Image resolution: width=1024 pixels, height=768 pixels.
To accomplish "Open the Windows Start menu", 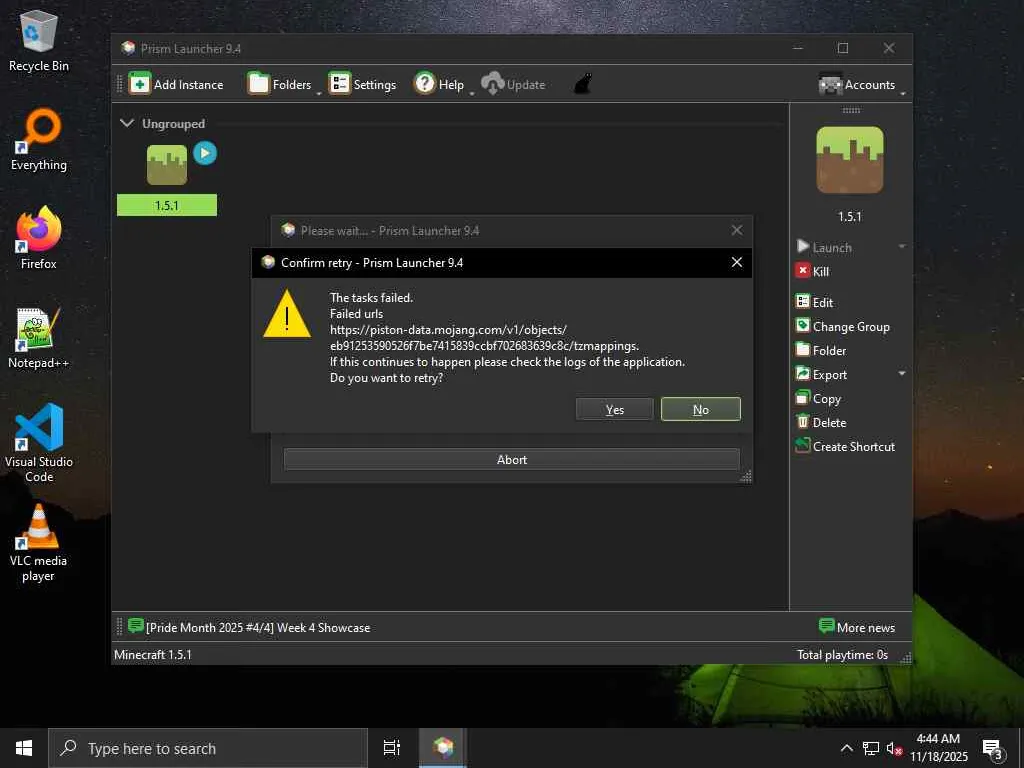I will 24,748.
